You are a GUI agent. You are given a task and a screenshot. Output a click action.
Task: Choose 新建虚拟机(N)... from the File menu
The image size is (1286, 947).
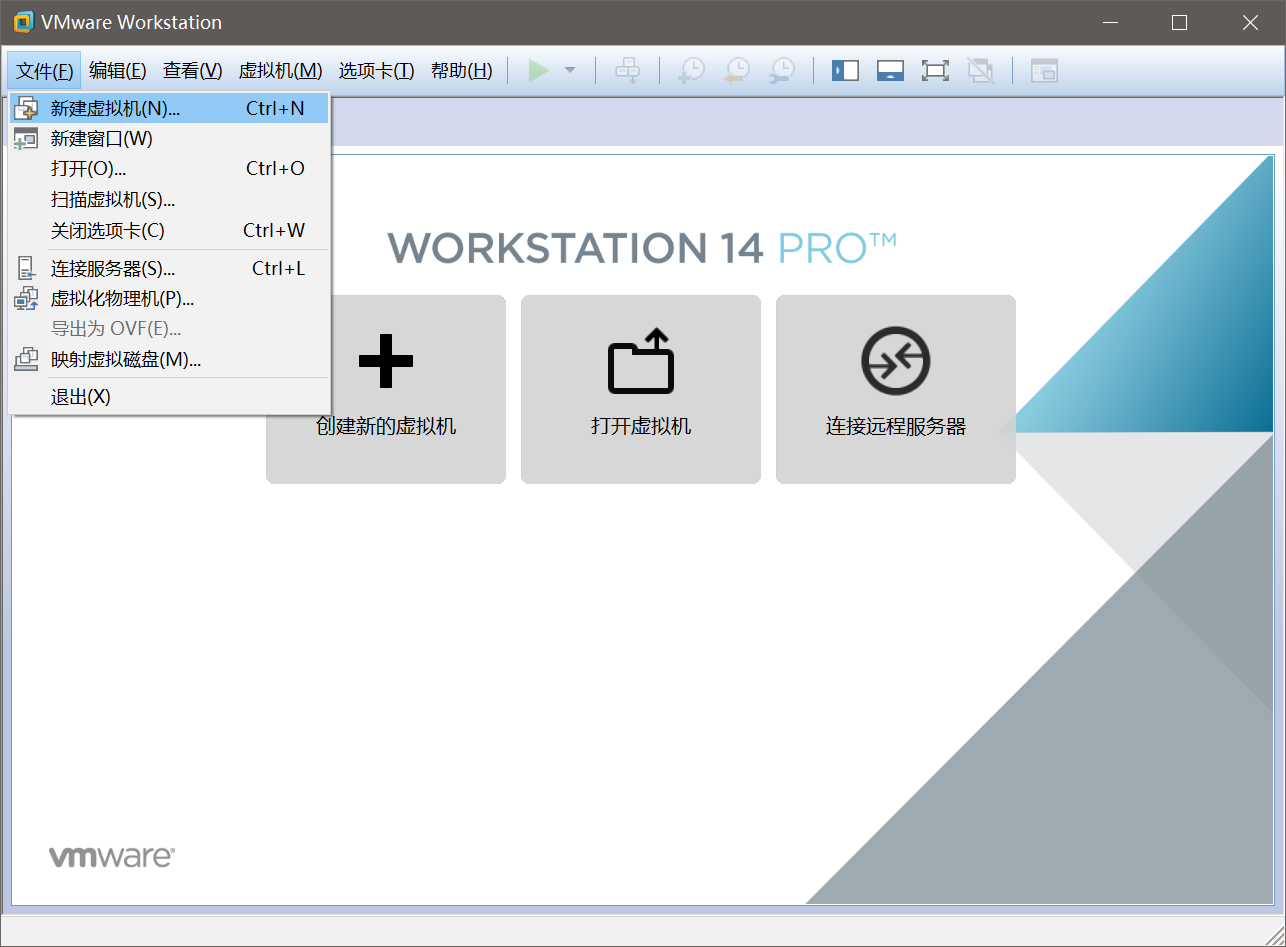pos(169,108)
